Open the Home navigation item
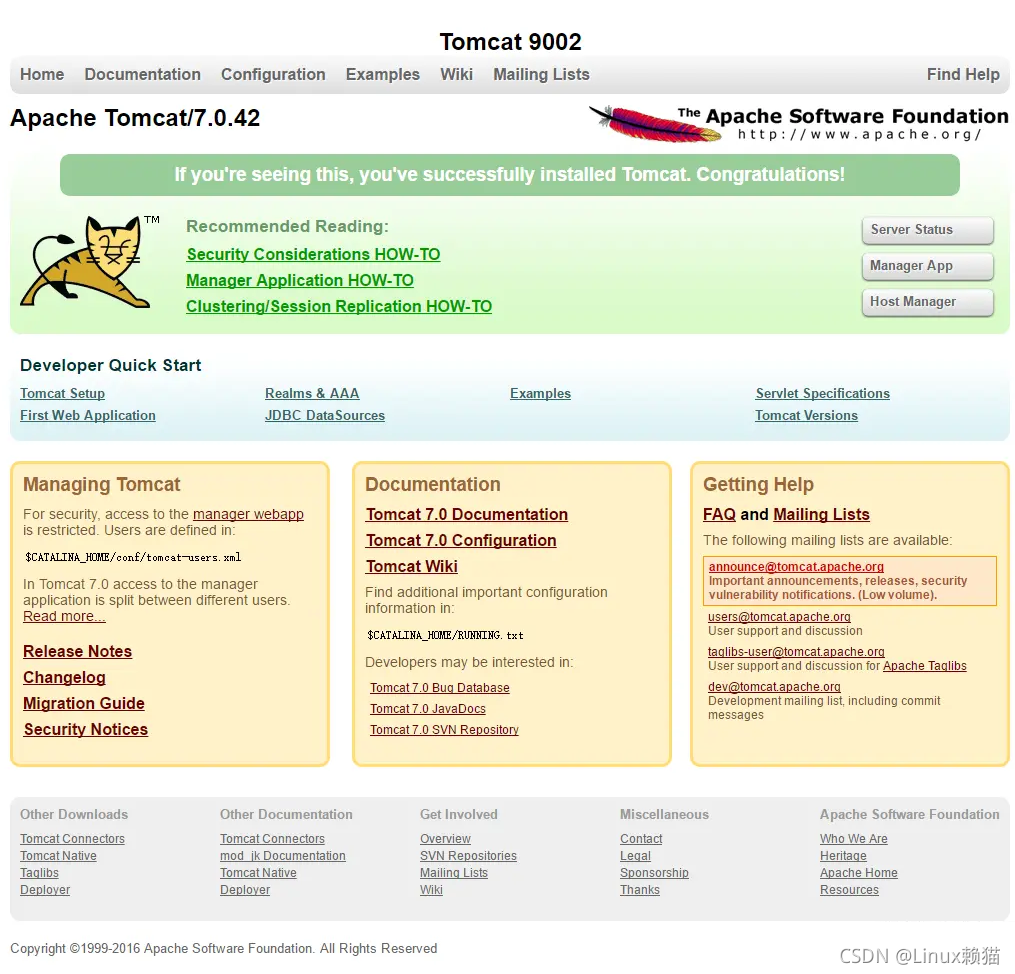 pyautogui.click(x=42, y=74)
